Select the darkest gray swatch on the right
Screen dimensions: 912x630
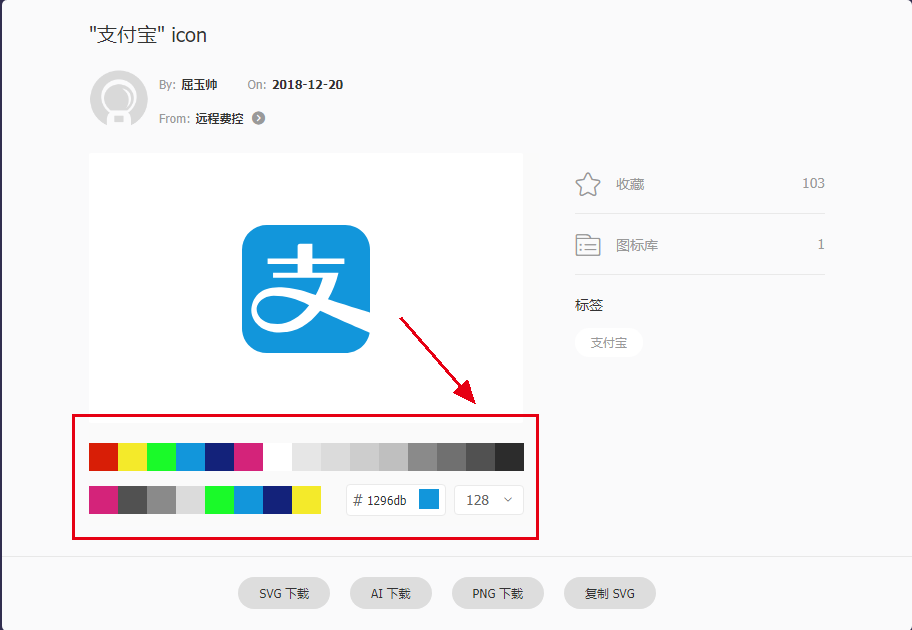512,456
